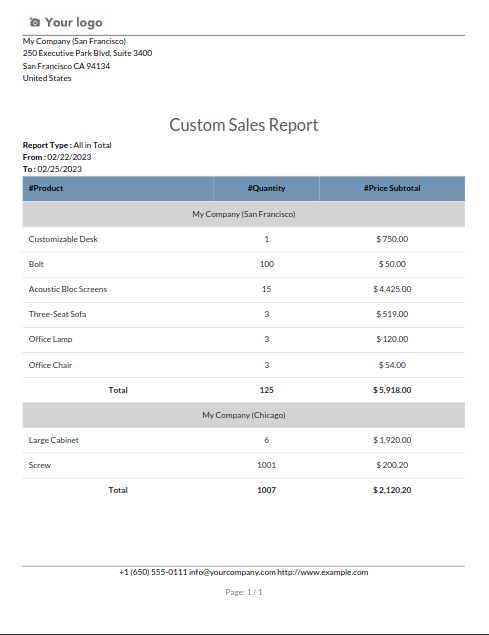Click the Report Type All in Total line
Viewport: 489px width, 635px height.
[67, 145]
